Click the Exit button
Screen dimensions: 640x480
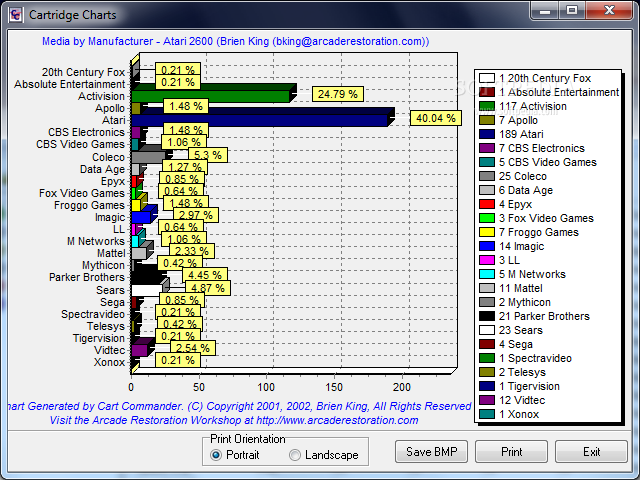[591, 451]
